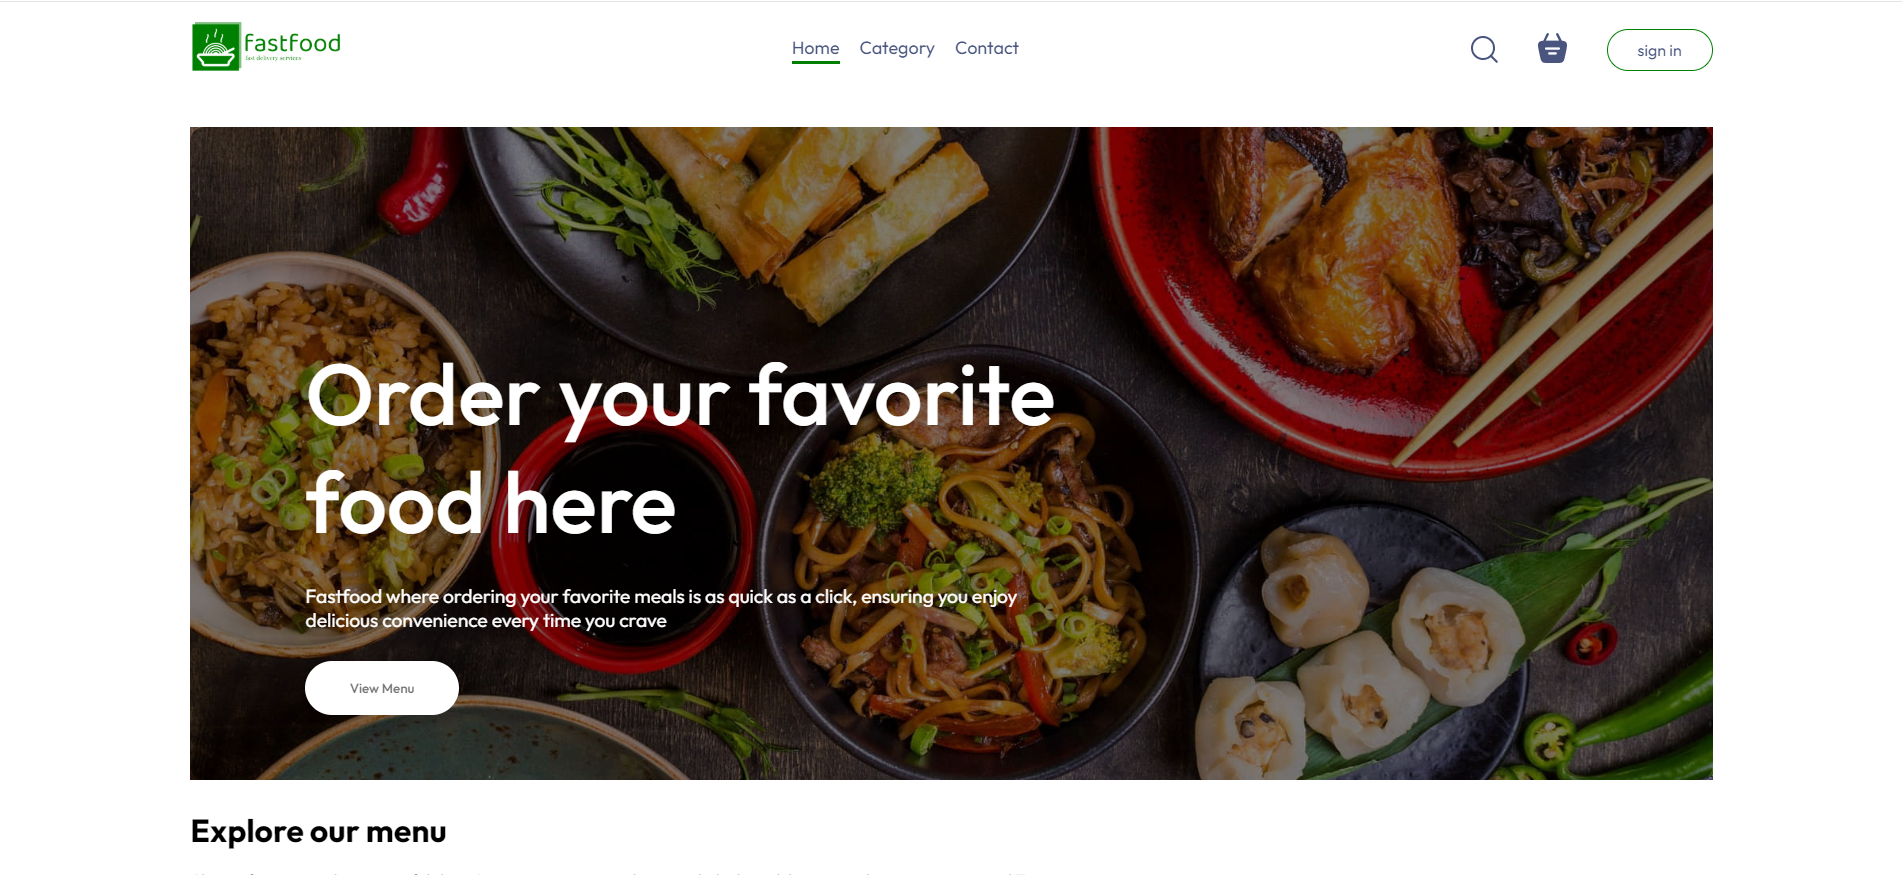The height and width of the screenshot is (875, 1902).
Task: Click the Fastfood hero description paragraph
Action: coord(661,608)
